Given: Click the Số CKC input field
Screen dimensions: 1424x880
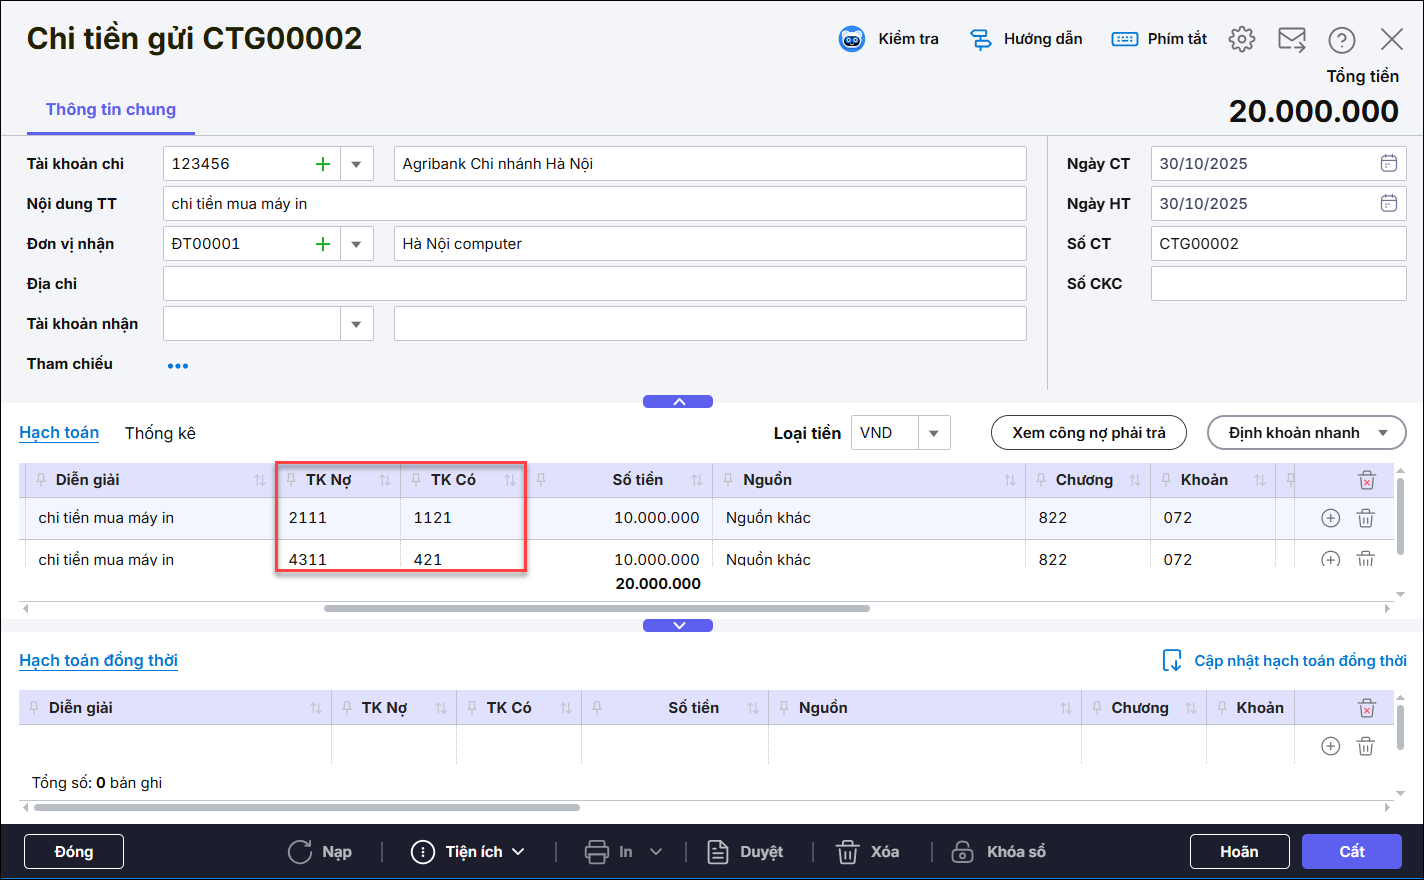Looking at the screenshot, I should tap(1277, 284).
